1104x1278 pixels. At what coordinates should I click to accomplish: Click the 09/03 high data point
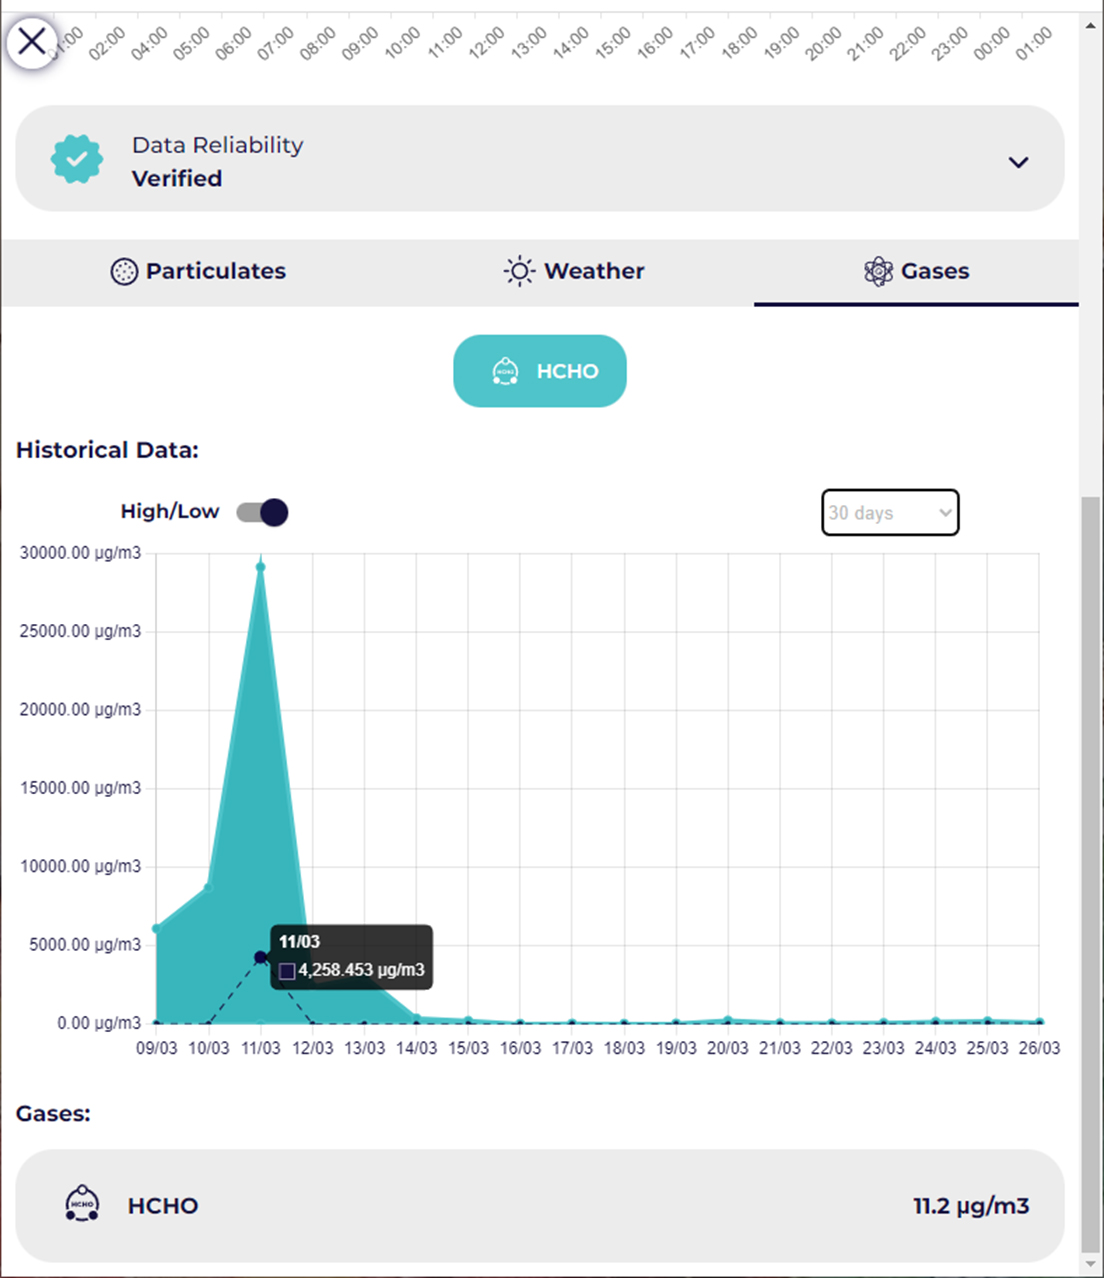click(157, 929)
